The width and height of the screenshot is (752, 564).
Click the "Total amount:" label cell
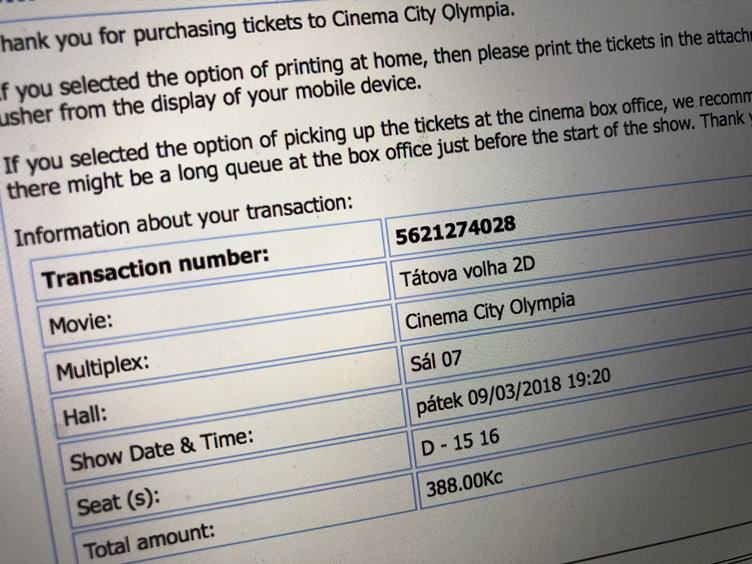pos(148,543)
